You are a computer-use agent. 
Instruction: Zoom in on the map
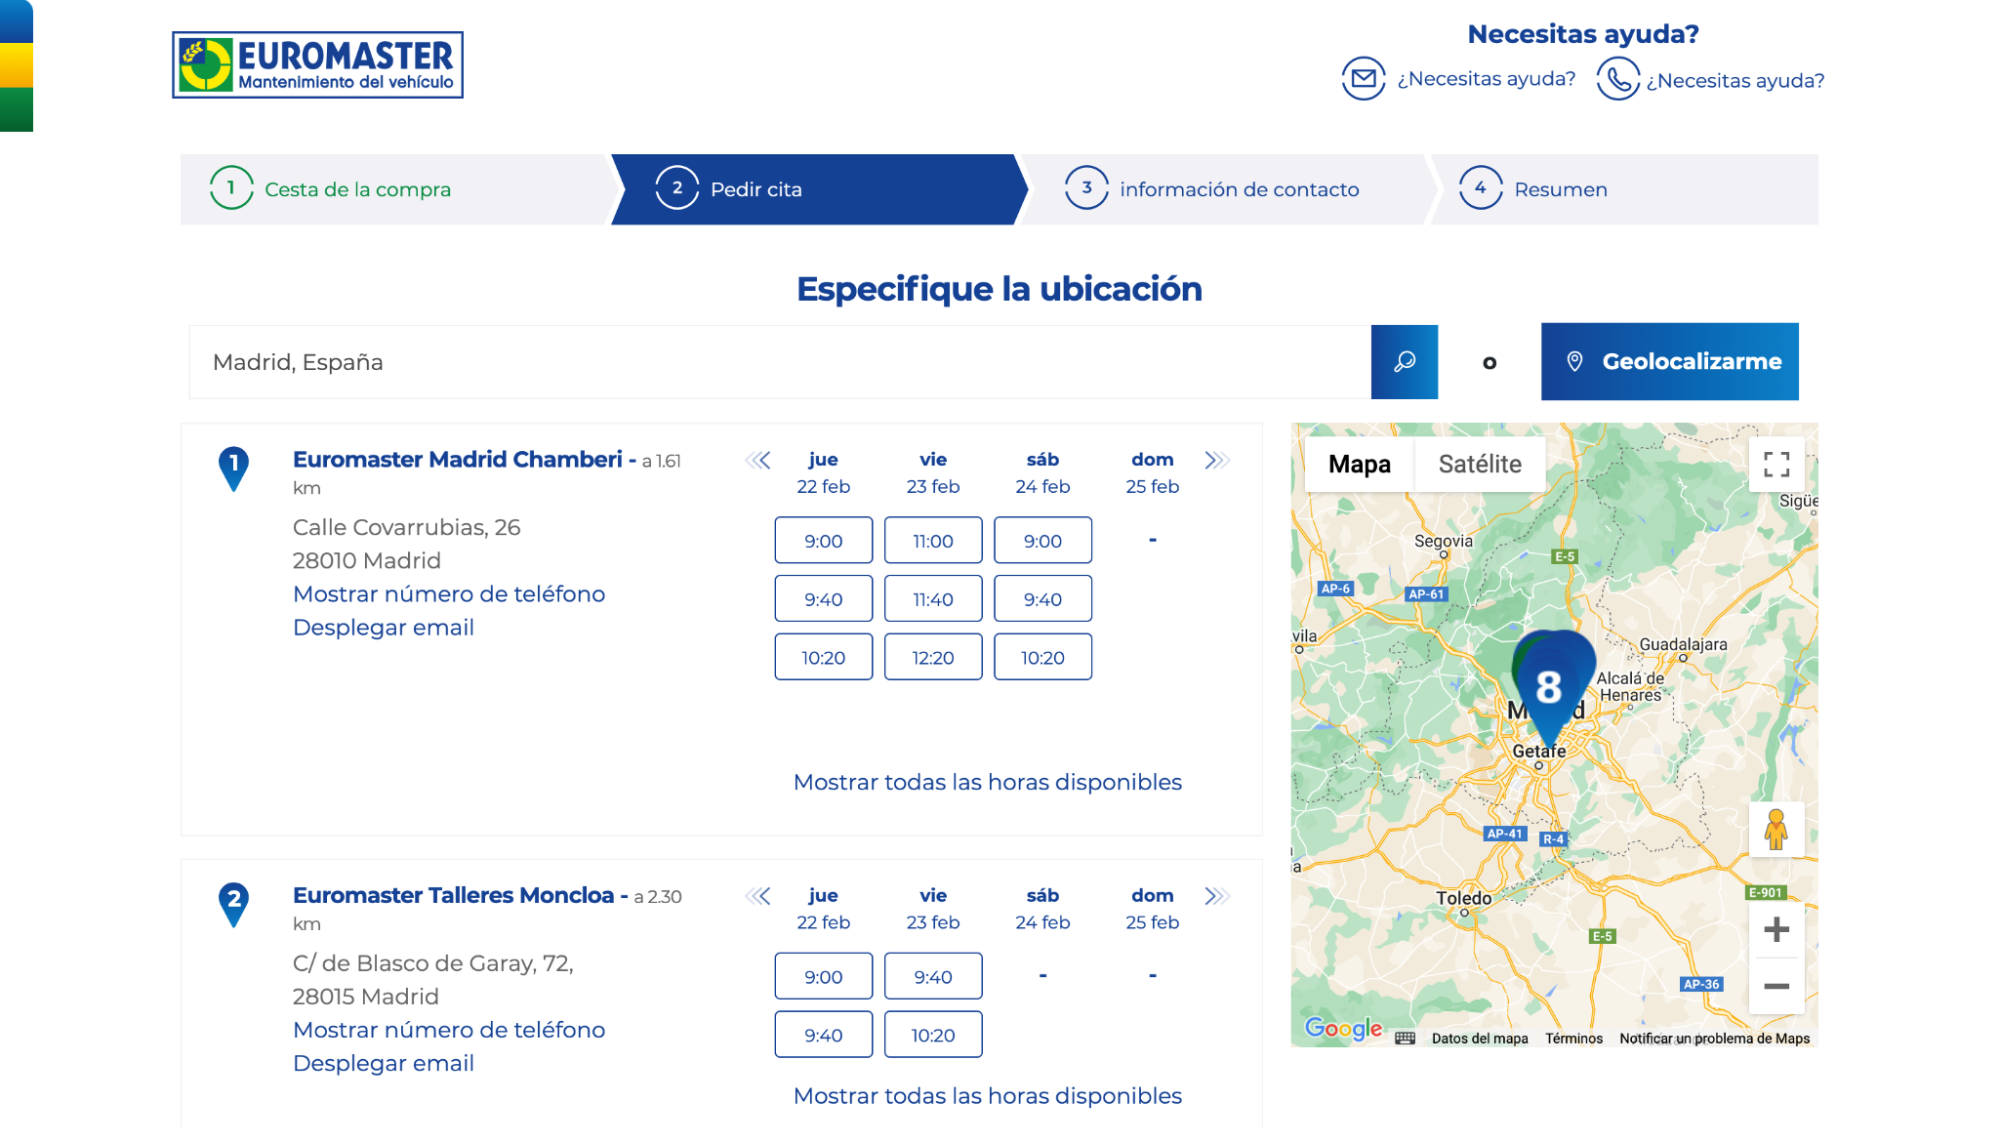pos(1776,930)
